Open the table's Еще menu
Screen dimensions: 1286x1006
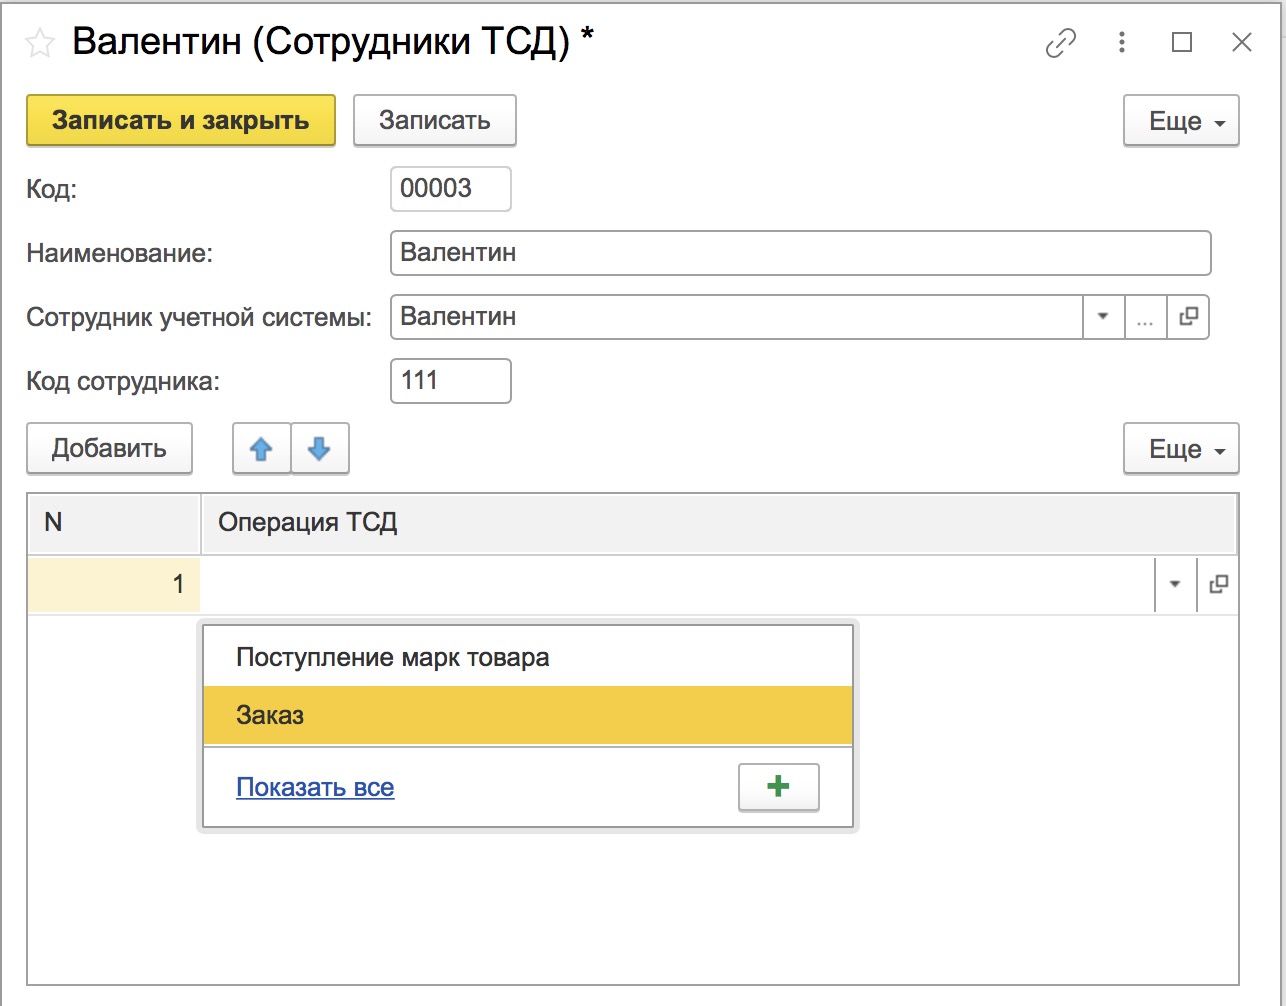pyautogui.click(x=1181, y=449)
